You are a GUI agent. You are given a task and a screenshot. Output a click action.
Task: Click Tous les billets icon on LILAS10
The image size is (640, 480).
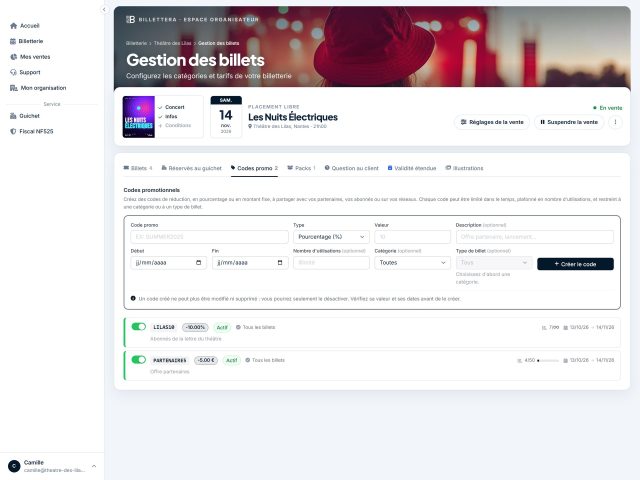[238, 327]
